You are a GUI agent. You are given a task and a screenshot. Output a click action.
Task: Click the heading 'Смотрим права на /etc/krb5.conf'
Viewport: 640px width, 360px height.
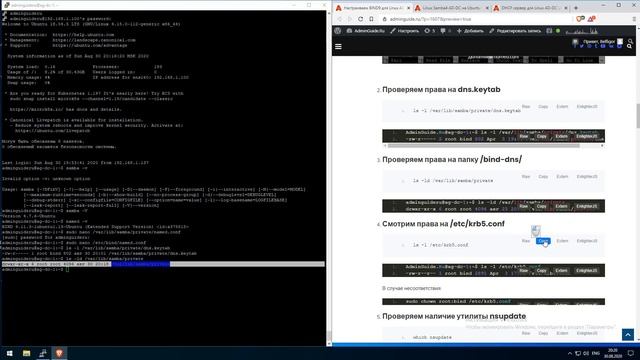[443, 224]
